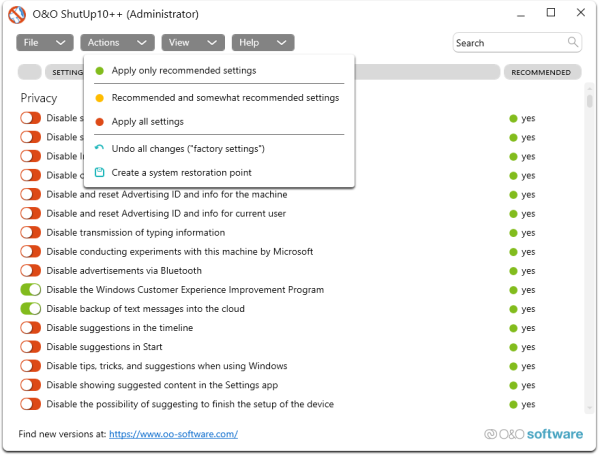Image resolution: width=600 pixels, height=457 pixels.
Task: Click the blank column header button at left
Action: point(29,72)
